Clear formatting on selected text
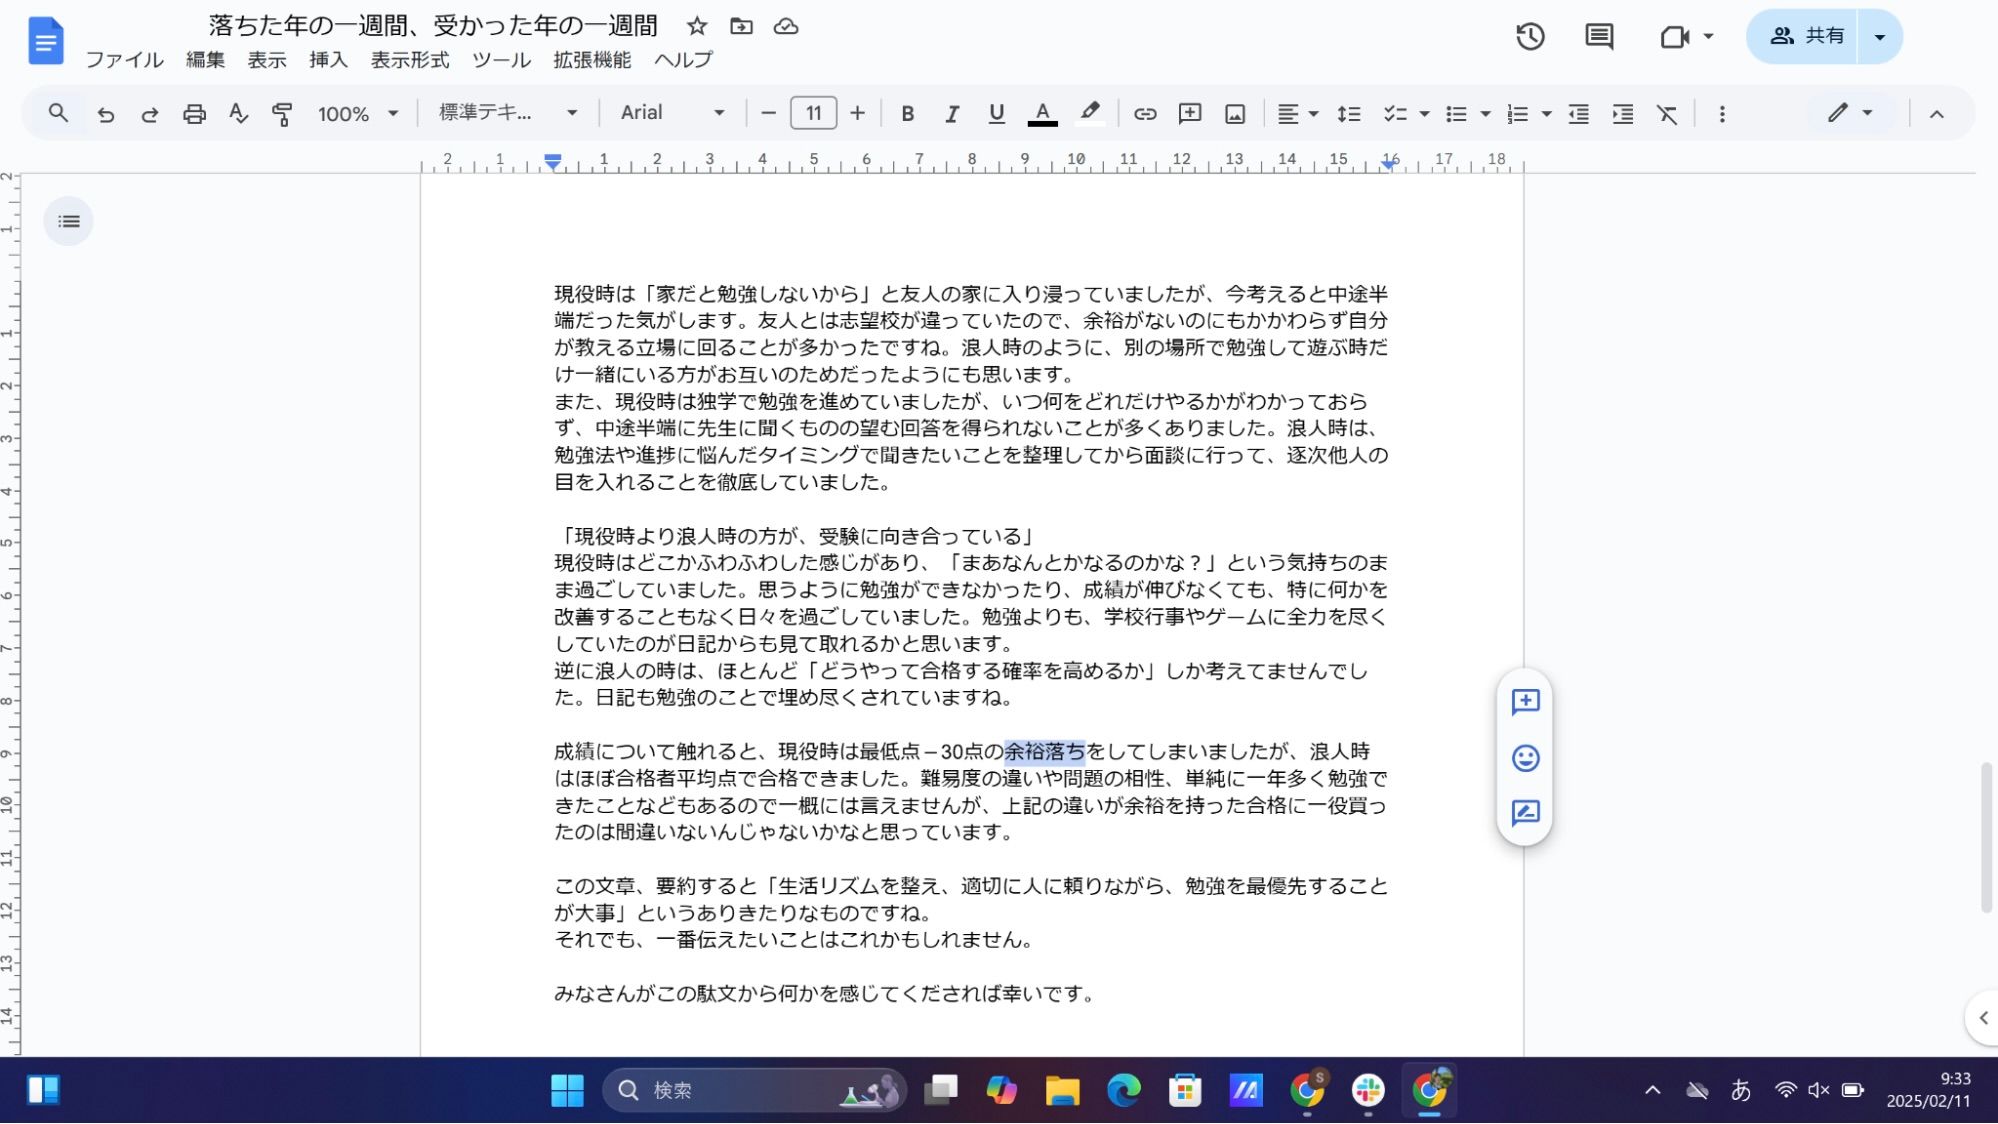Viewport: 1998px width, 1124px height. 1667,113
